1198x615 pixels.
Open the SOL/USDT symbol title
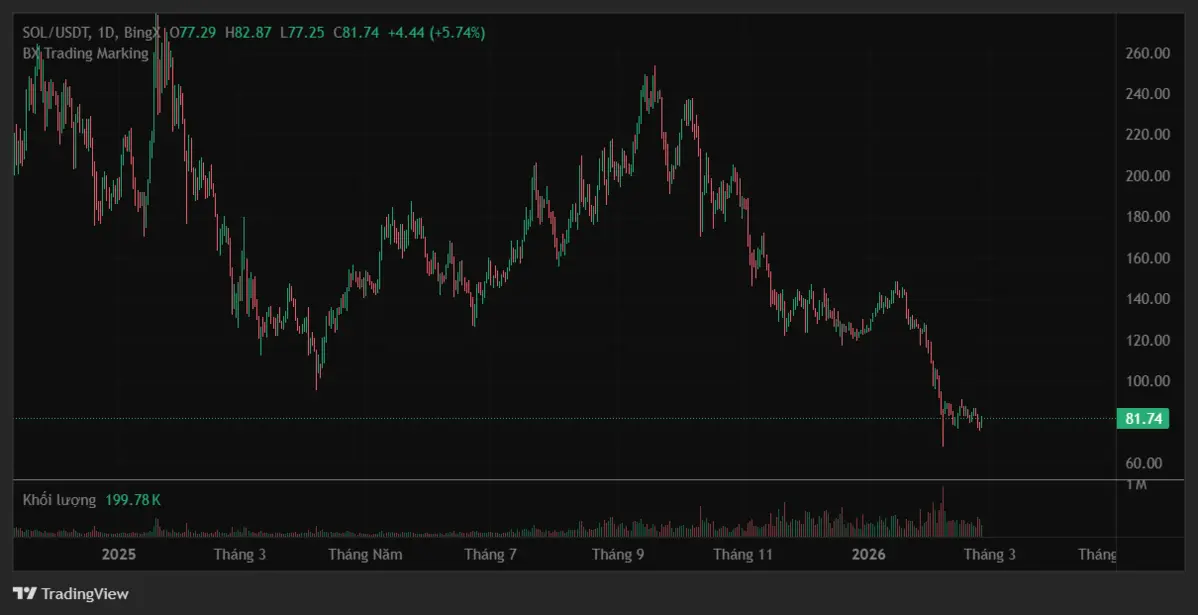coord(58,32)
